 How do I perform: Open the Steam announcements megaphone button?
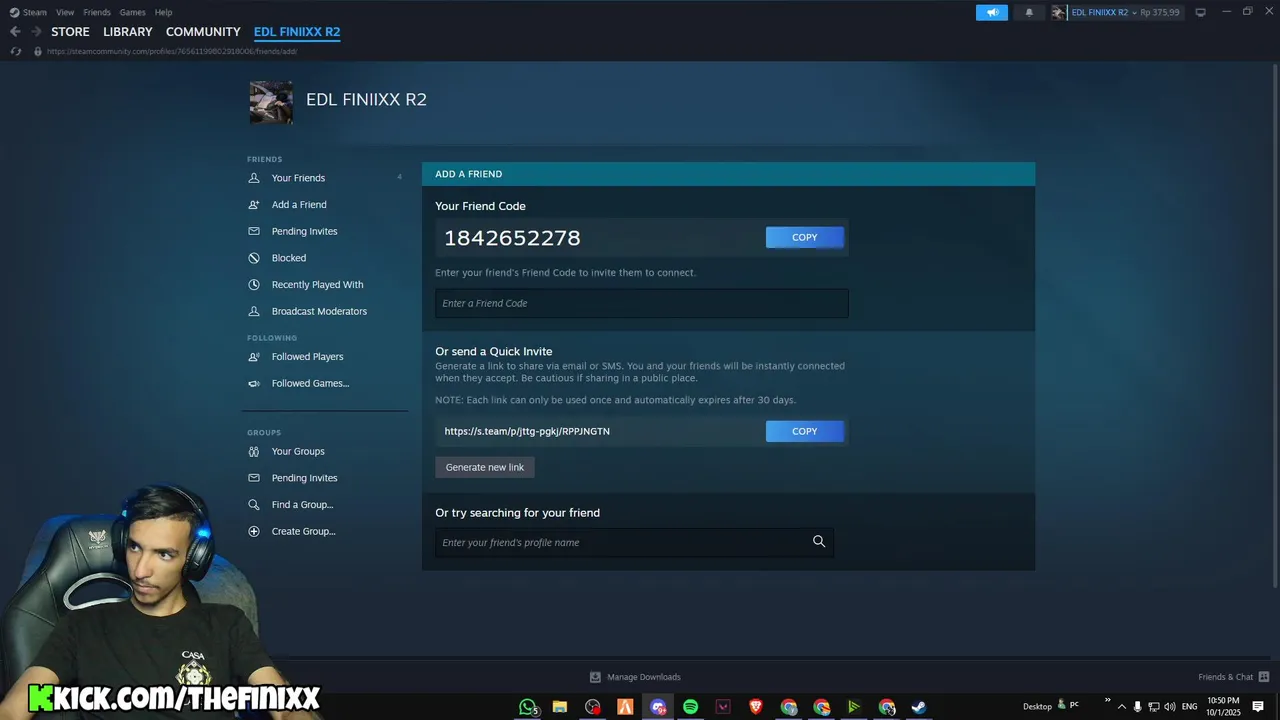pos(992,12)
